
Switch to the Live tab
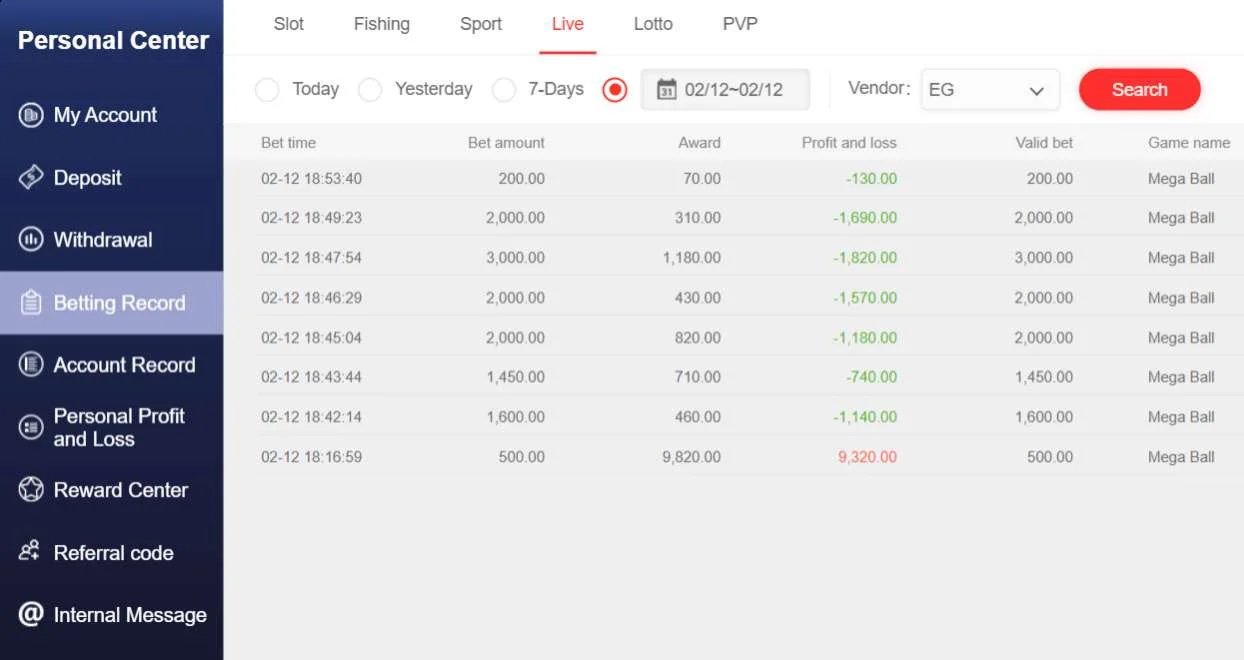pos(567,24)
